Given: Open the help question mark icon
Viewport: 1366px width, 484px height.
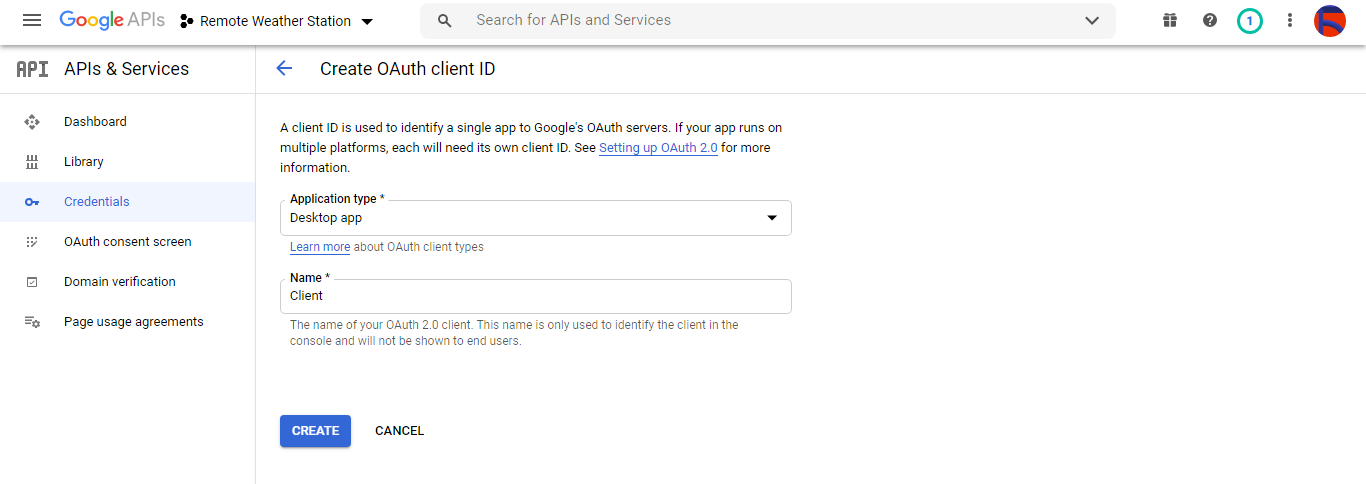Looking at the screenshot, I should click(x=1210, y=21).
